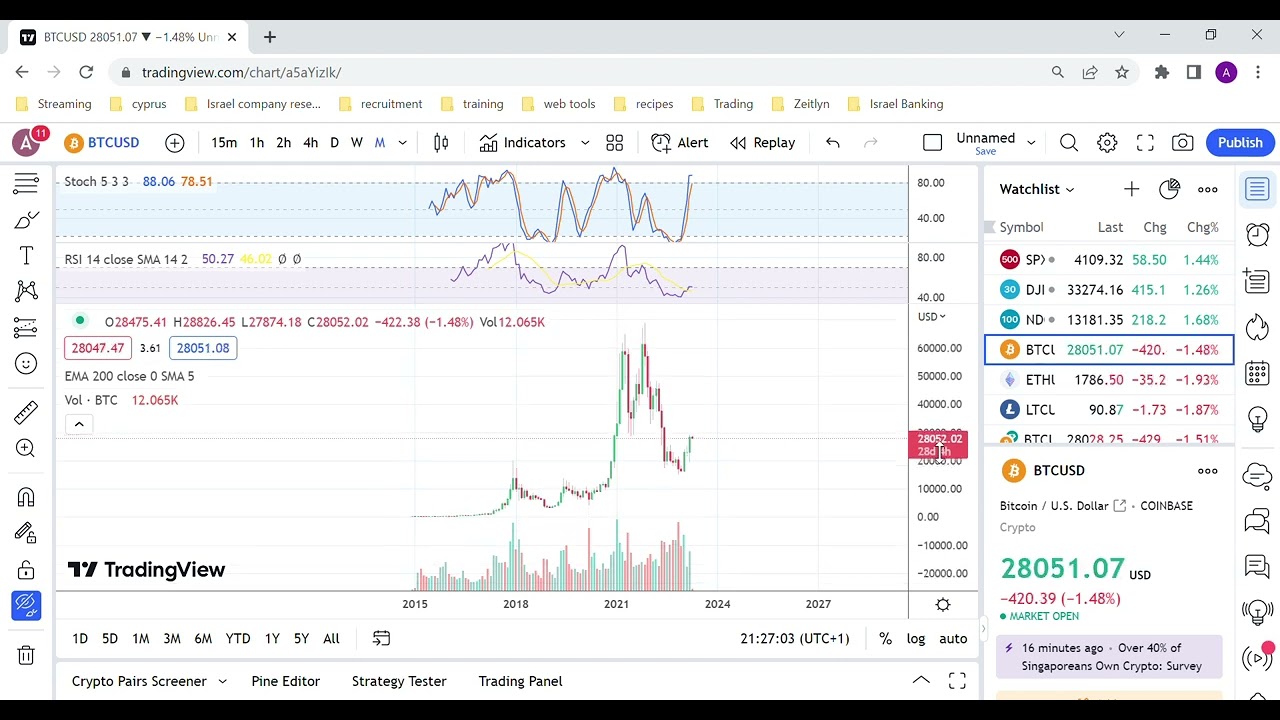Click the Publish button
Image resolution: width=1280 pixels, height=720 pixels.
[1240, 143]
